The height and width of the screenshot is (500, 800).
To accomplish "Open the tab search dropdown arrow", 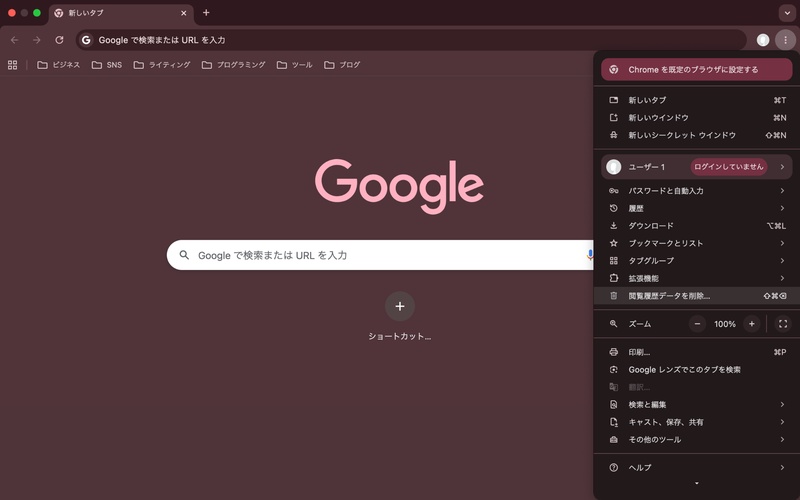I will (x=787, y=13).
